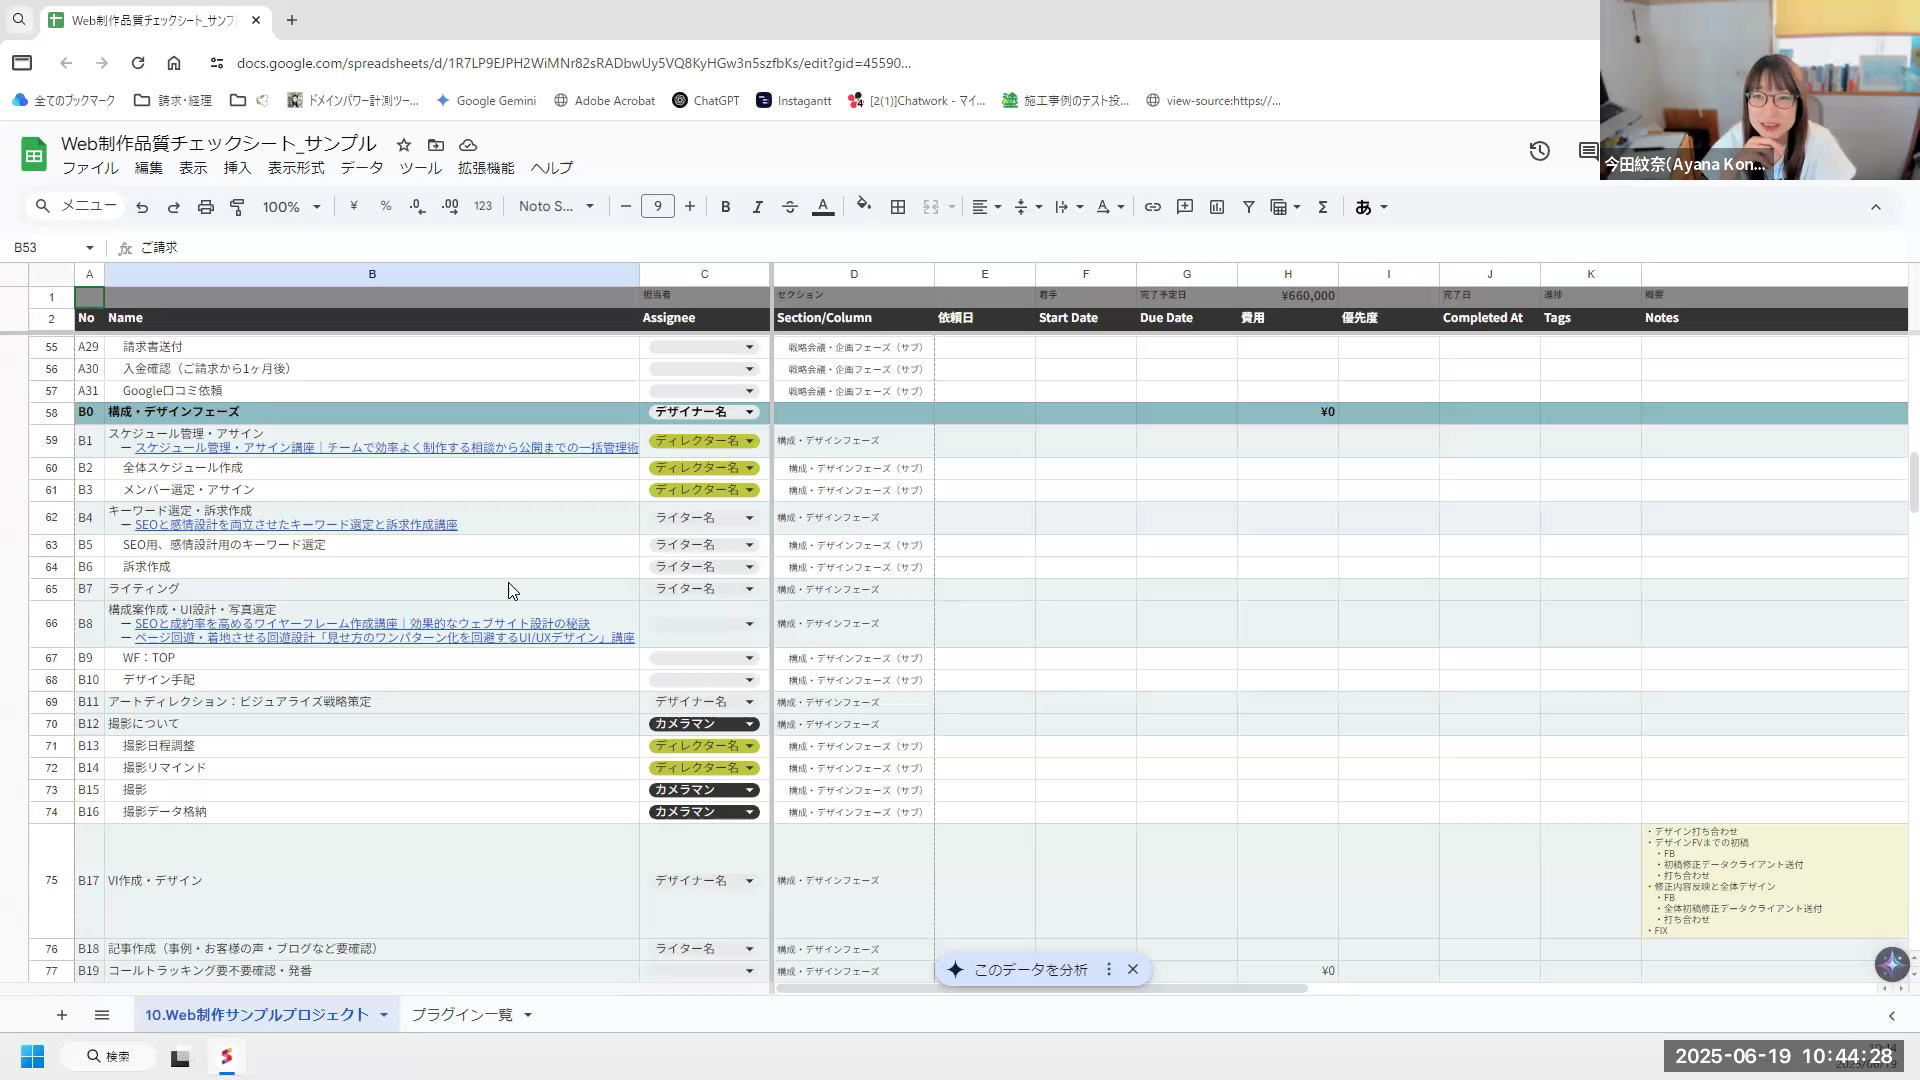Open the SEOと感情設計 keyword course link
Screen dimensions: 1920x1080
point(296,525)
